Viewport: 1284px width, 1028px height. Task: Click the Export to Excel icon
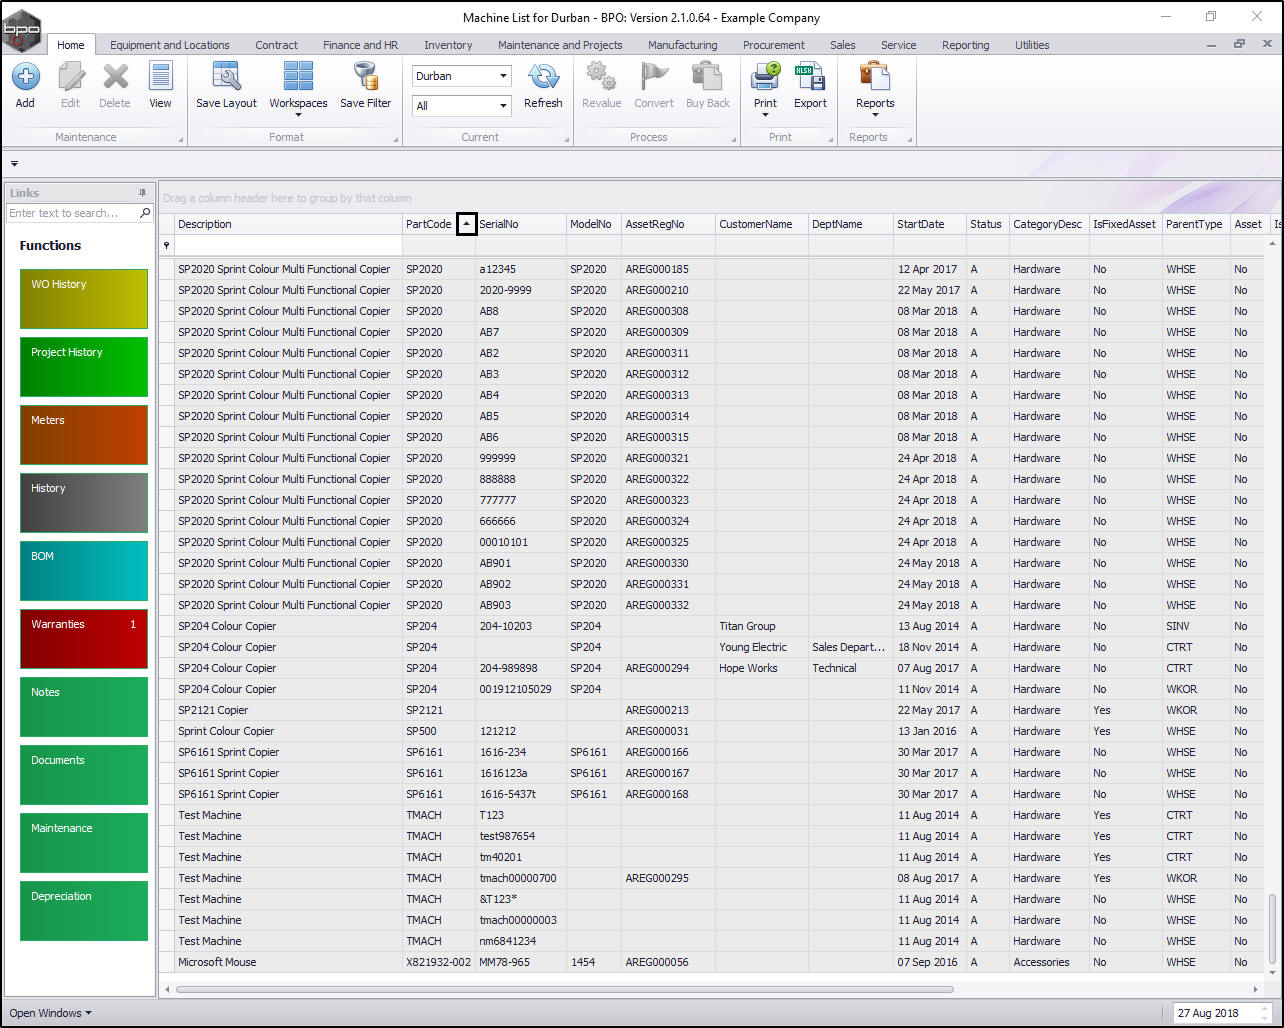tap(810, 77)
